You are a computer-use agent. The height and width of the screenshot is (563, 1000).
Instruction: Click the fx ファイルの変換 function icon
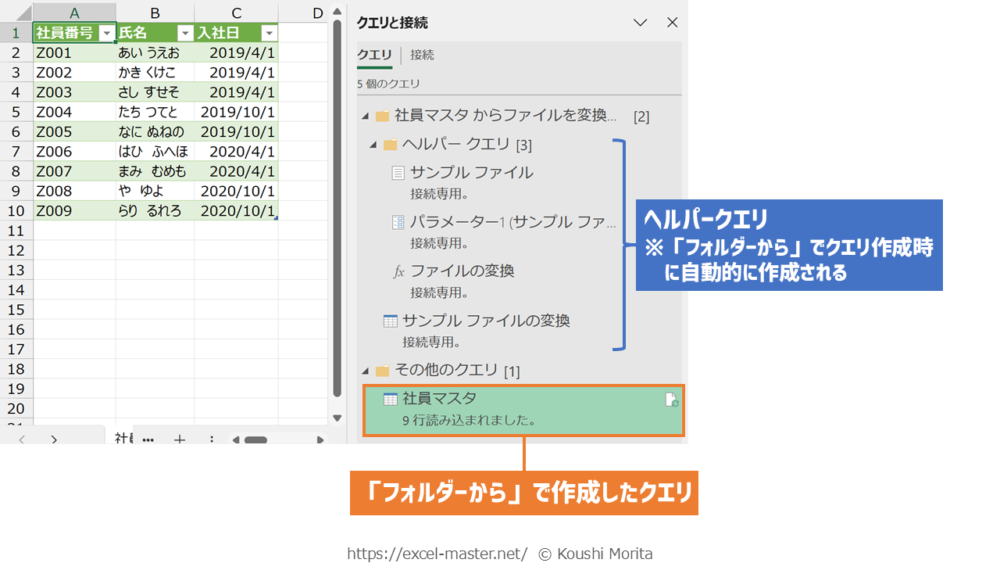(x=398, y=272)
